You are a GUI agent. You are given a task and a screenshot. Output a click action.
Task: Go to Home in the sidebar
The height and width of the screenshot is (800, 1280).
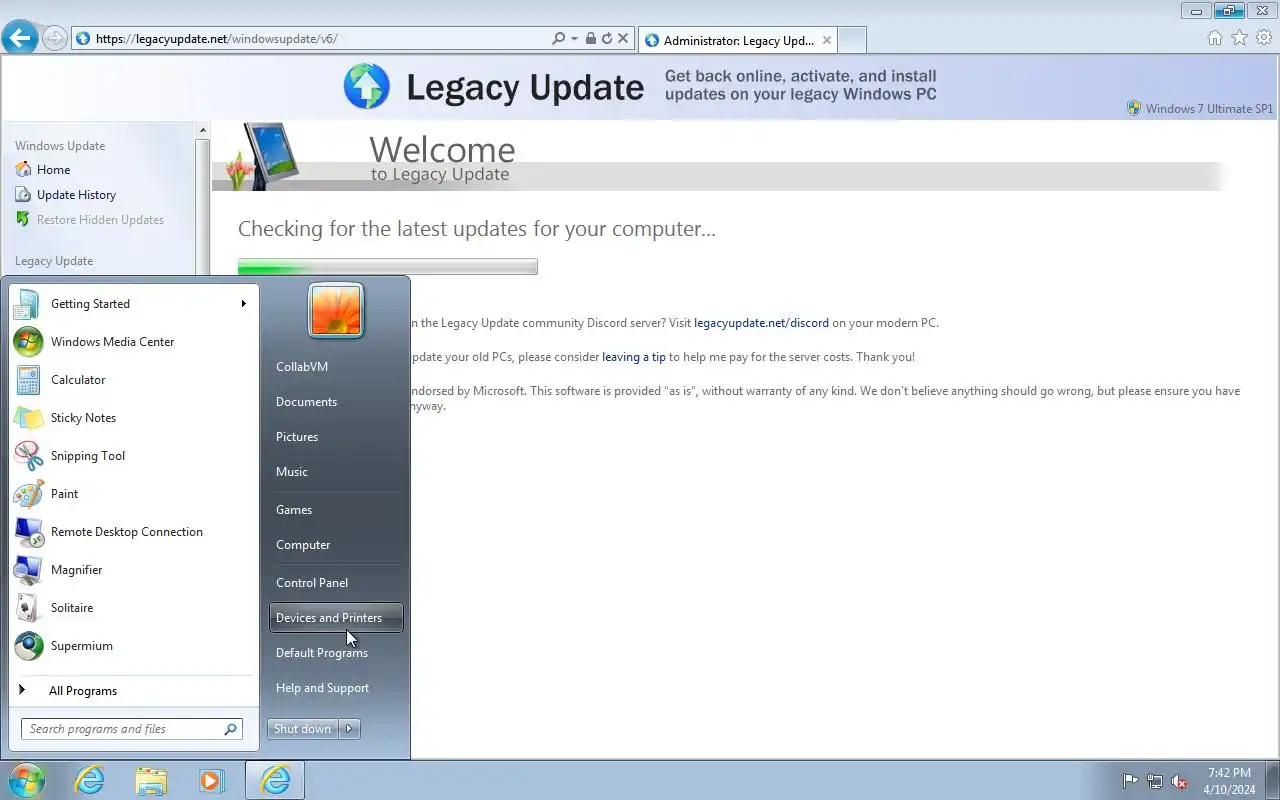[53, 170]
